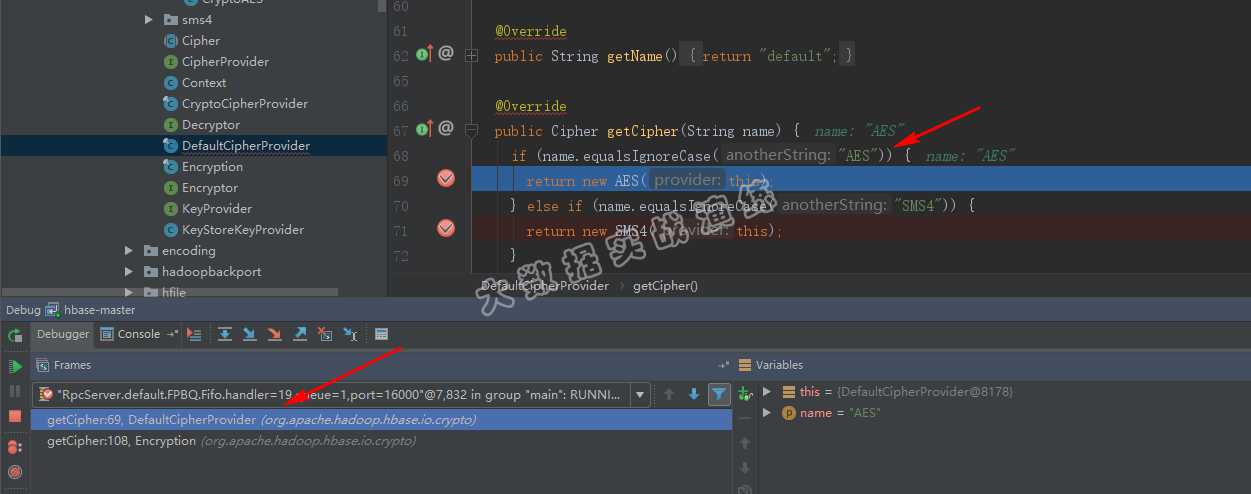Click the Step Over icon
The width and height of the screenshot is (1251, 494).
tap(225, 334)
